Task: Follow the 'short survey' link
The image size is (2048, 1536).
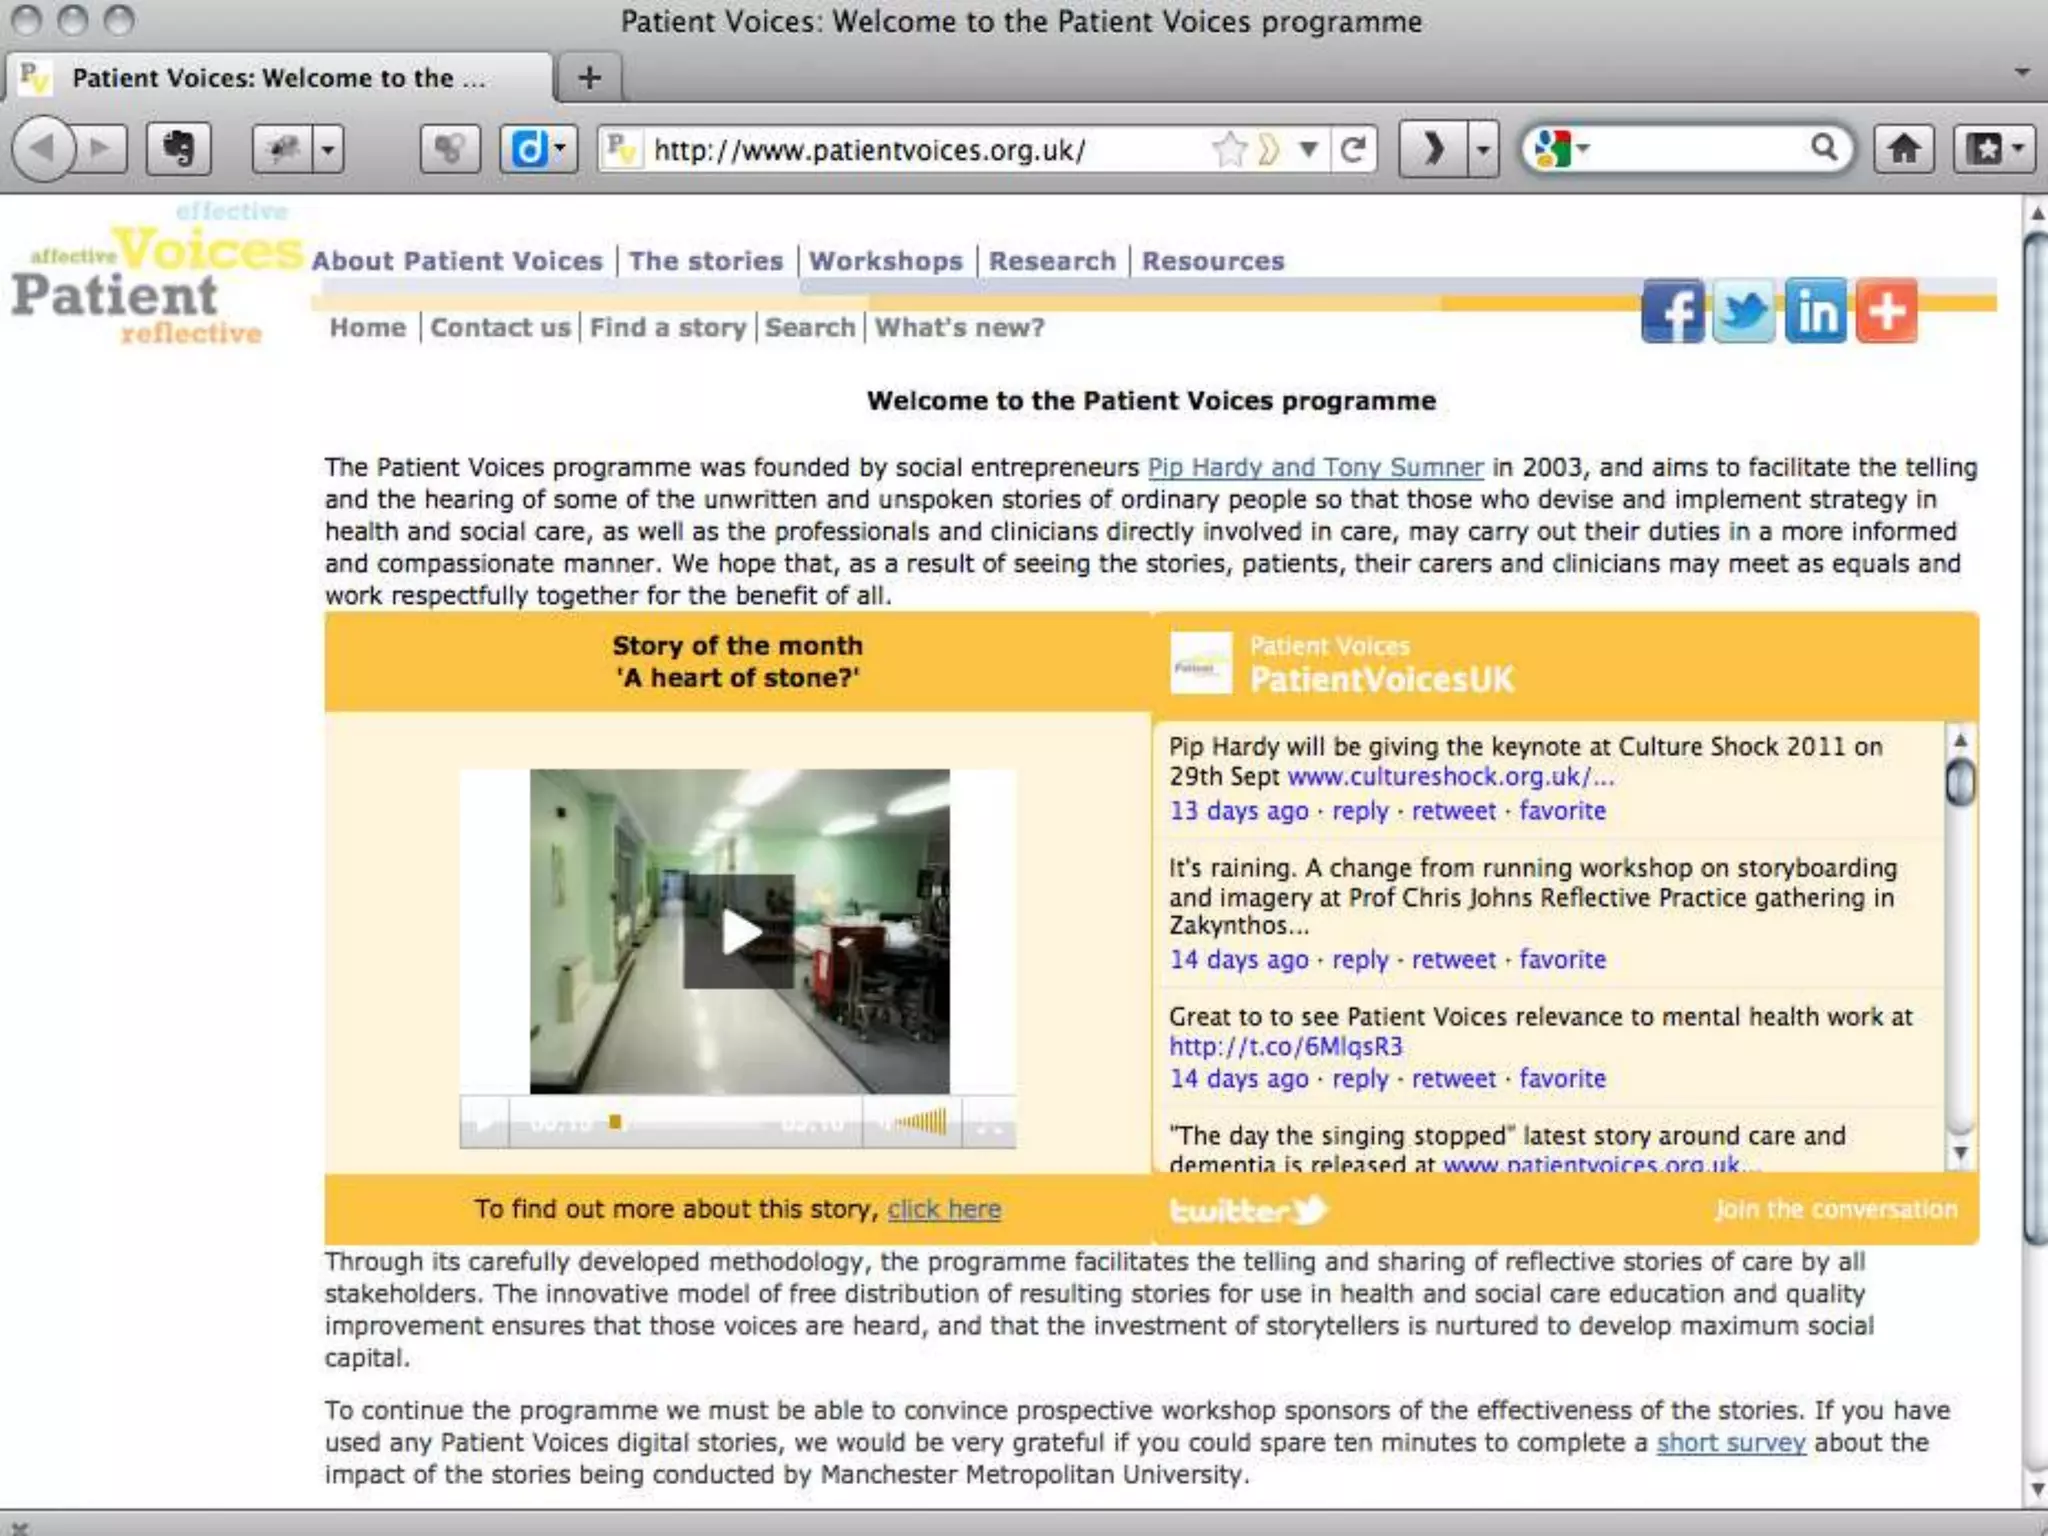Action: [x=1730, y=1442]
